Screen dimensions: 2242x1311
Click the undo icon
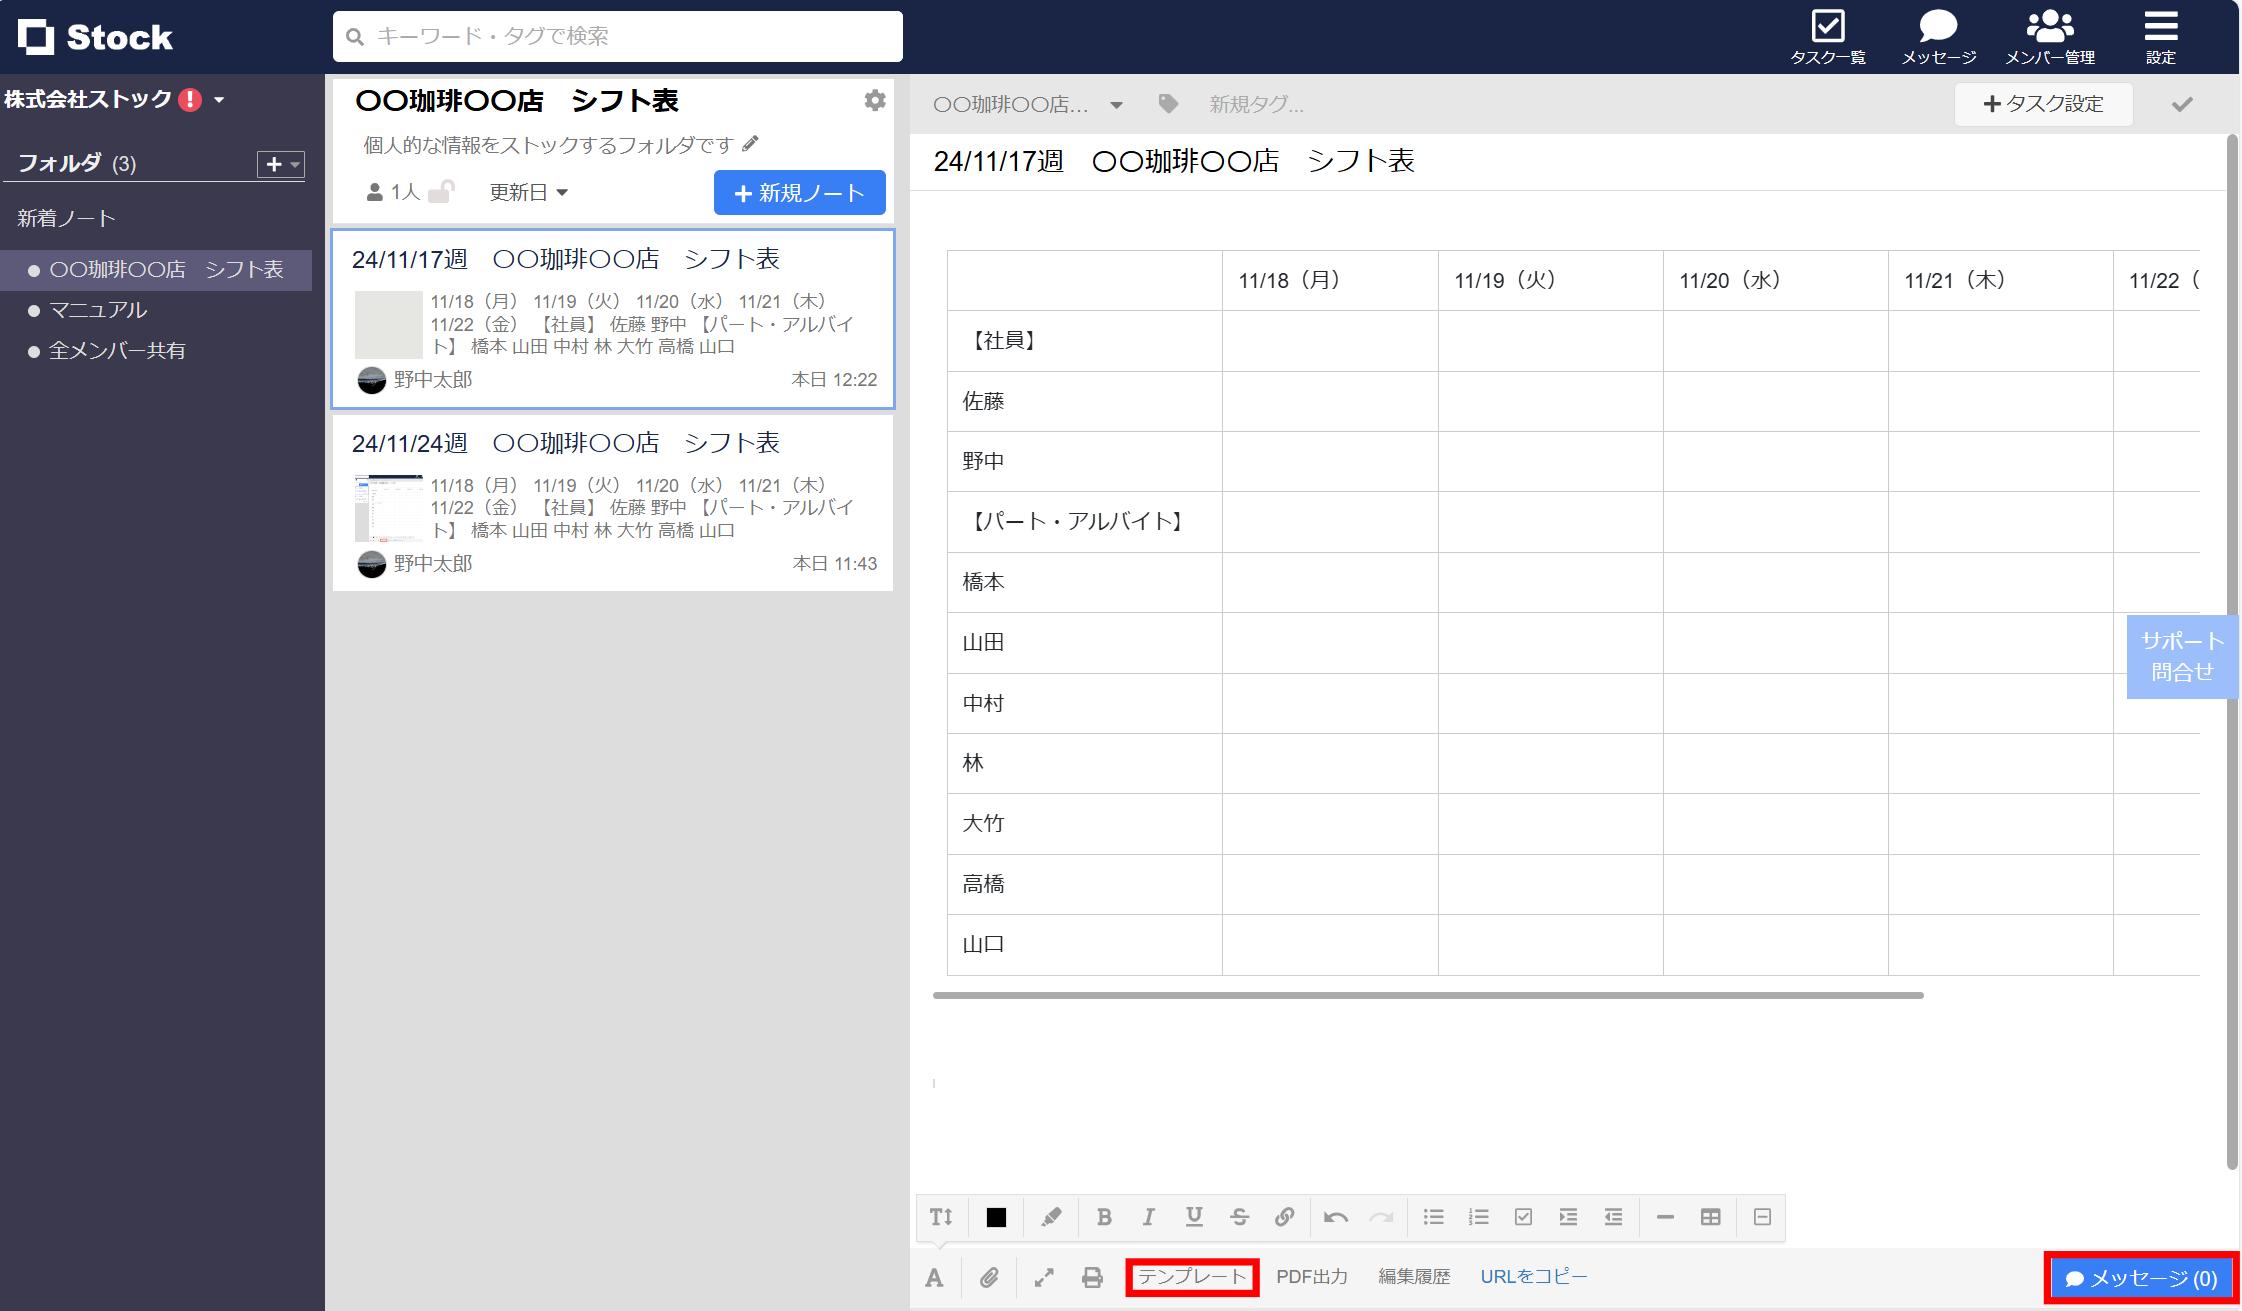(1335, 1217)
